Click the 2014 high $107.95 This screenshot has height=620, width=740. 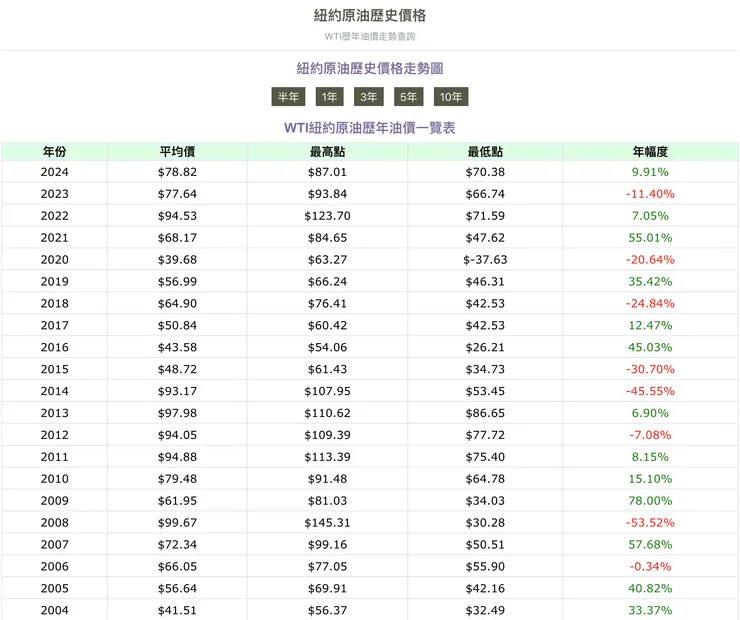(328, 392)
